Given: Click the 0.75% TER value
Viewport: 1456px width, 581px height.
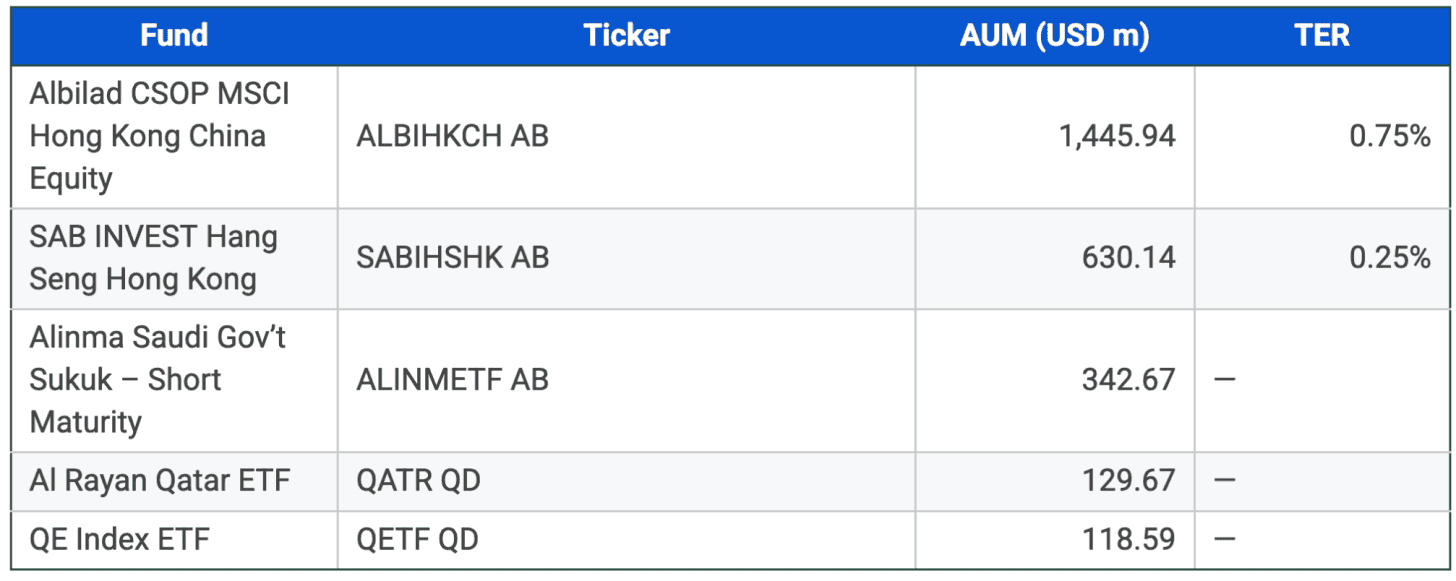Looking at the screenshot, I should [1389, 136].
